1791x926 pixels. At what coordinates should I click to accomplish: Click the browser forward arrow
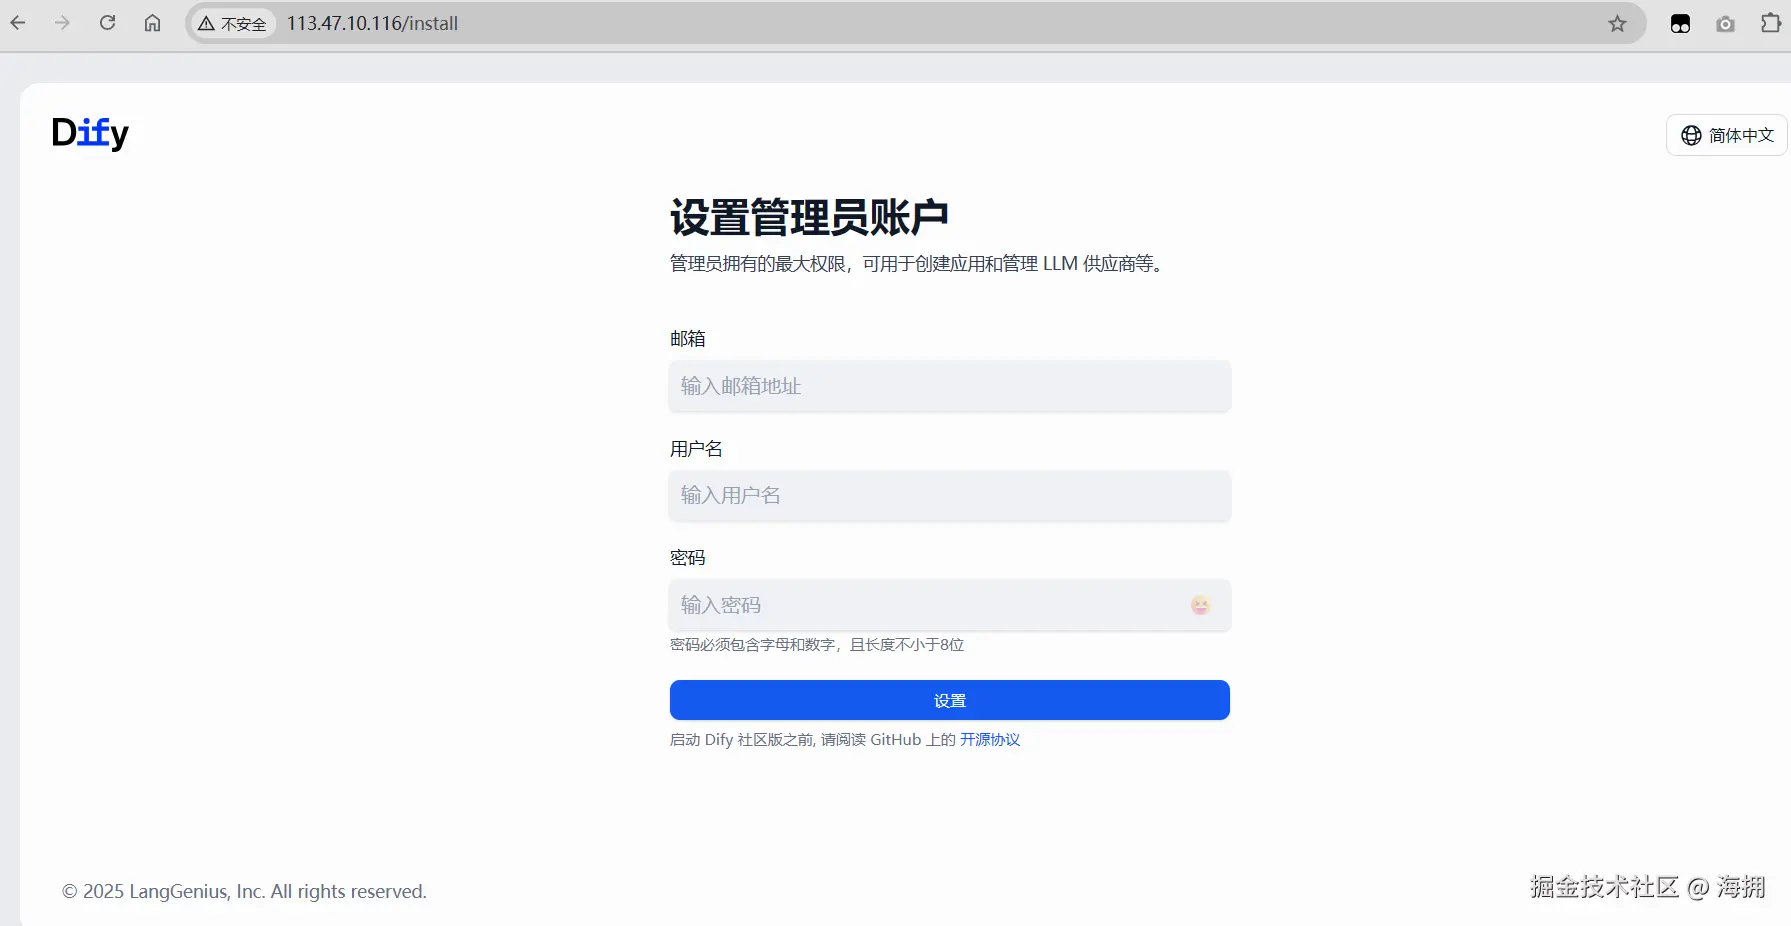tap(62, 22)
